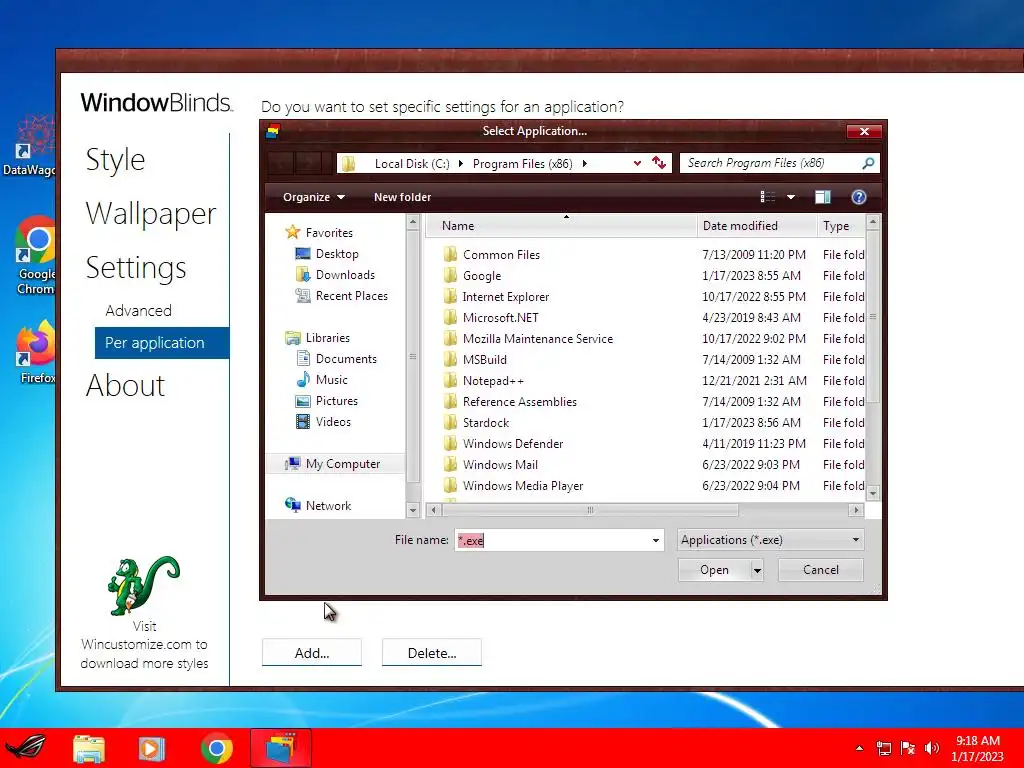This screenshot has width=1024, height=768.
Task: Select My Computer in navigation pane
Action: coord(342,464)
